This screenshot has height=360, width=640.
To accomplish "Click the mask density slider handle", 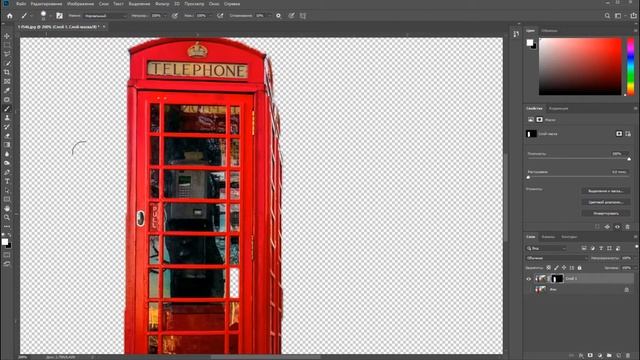I will tap(629, 159).
